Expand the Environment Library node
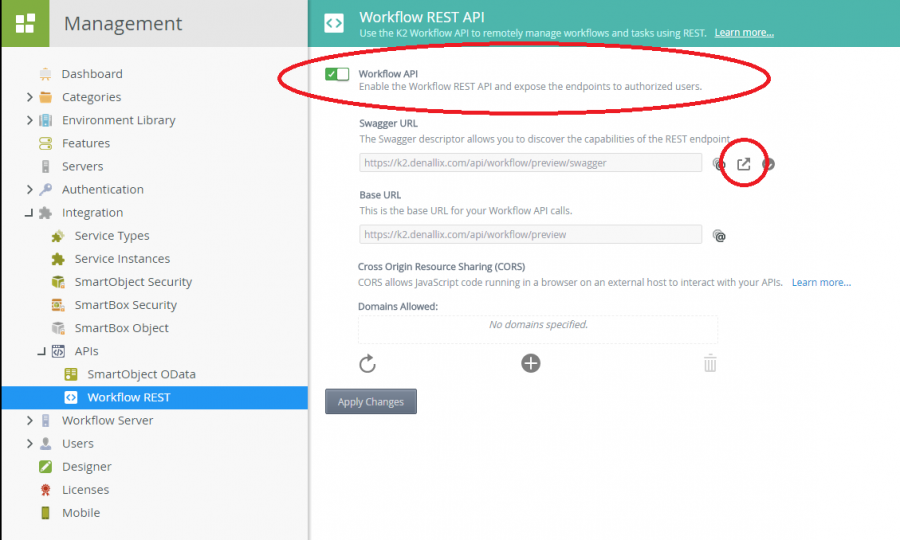Screen dimensions: 900x540 pos(29,120)
